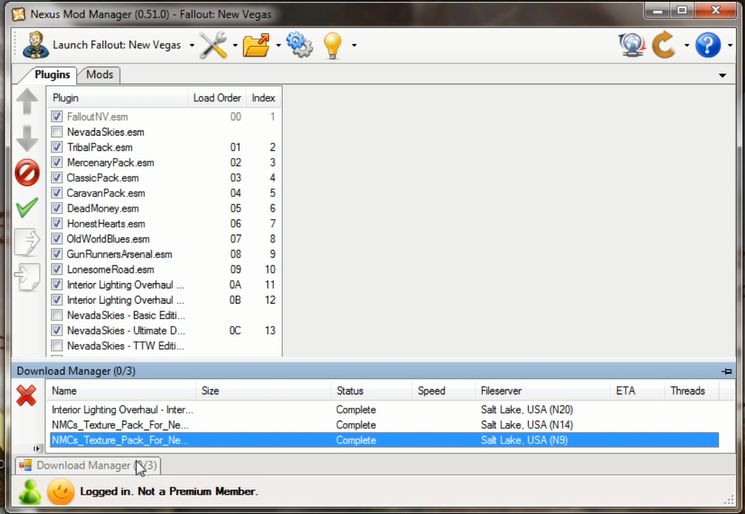Click the lightbulb tips icon
The image size is (745, 514).
(333, 46)
